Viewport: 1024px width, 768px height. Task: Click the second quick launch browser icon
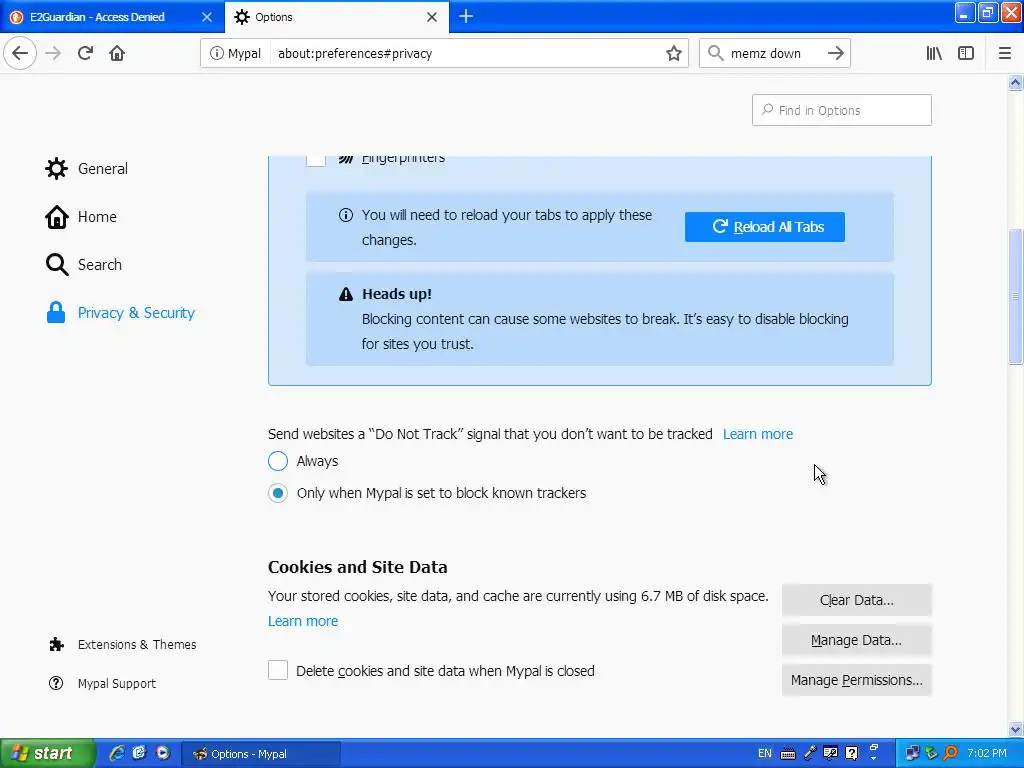point(139,753)
